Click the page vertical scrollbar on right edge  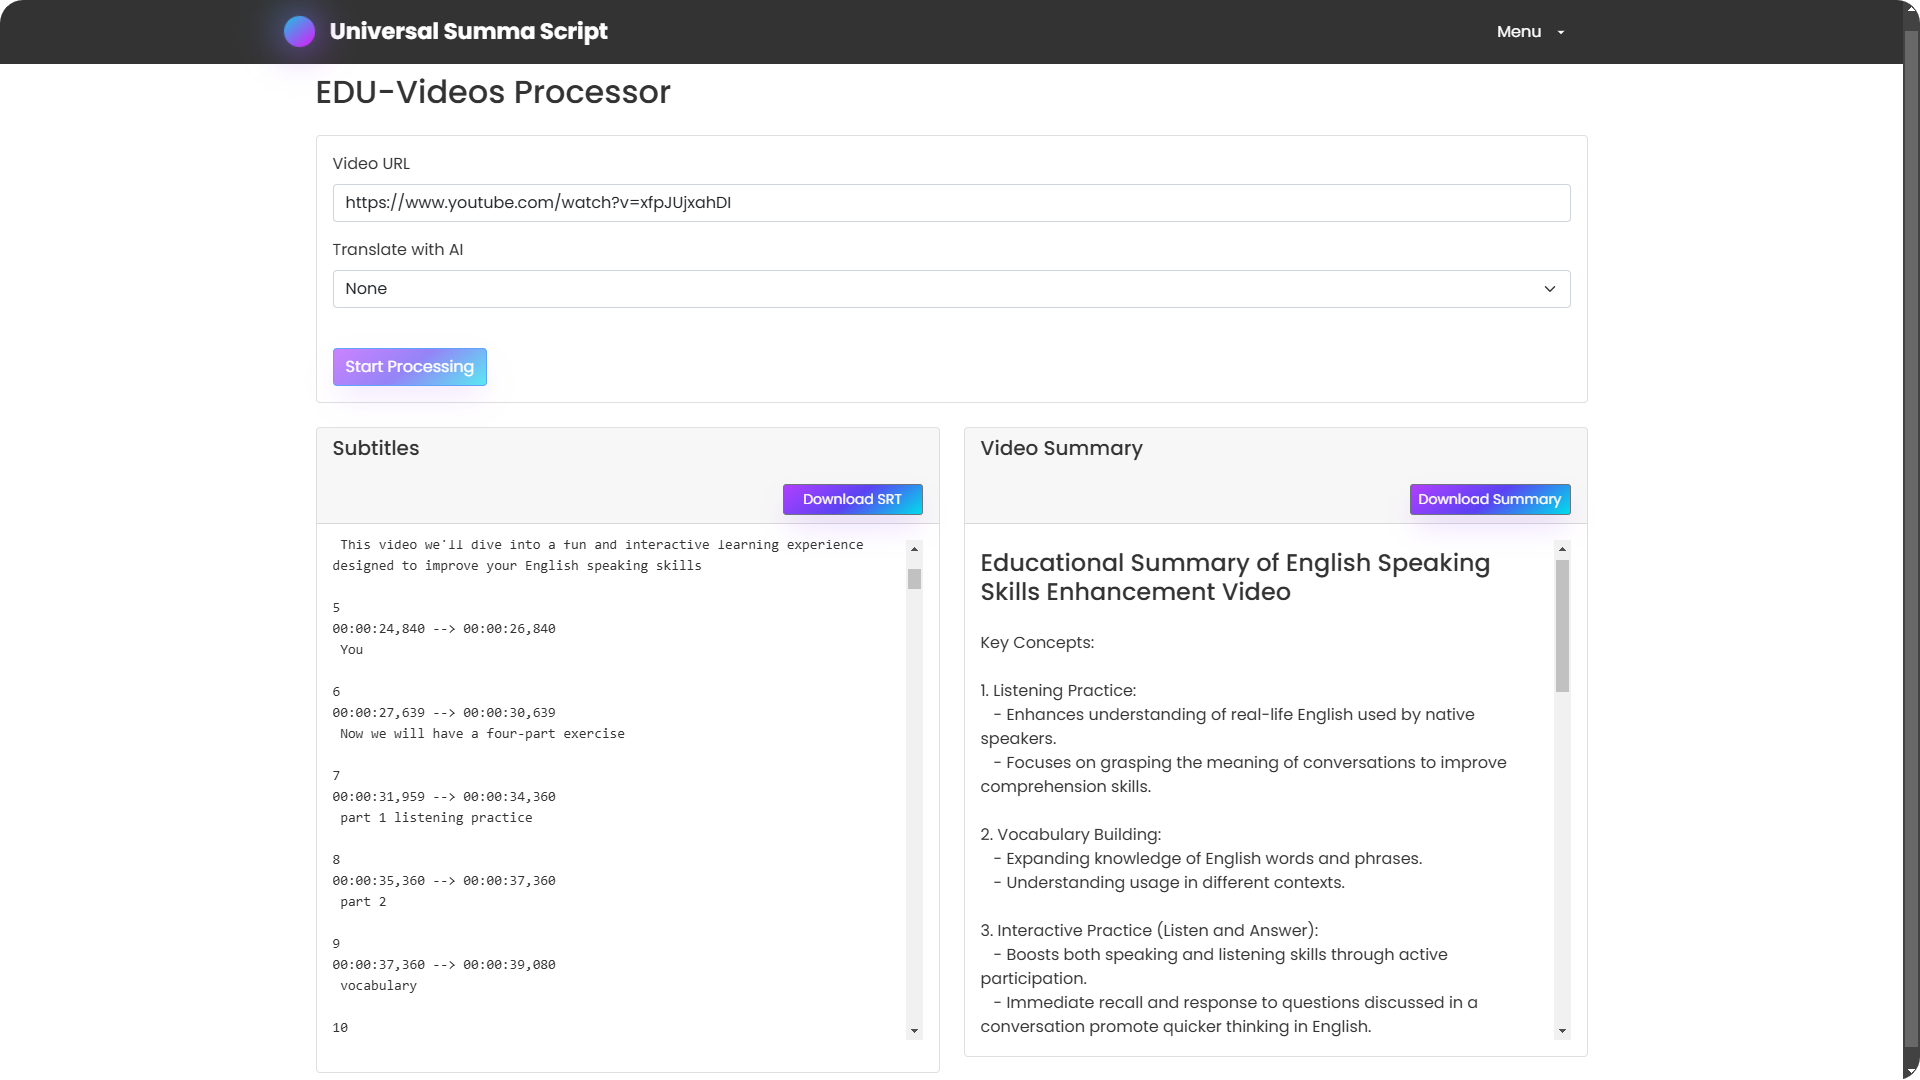pos(1911,540)
